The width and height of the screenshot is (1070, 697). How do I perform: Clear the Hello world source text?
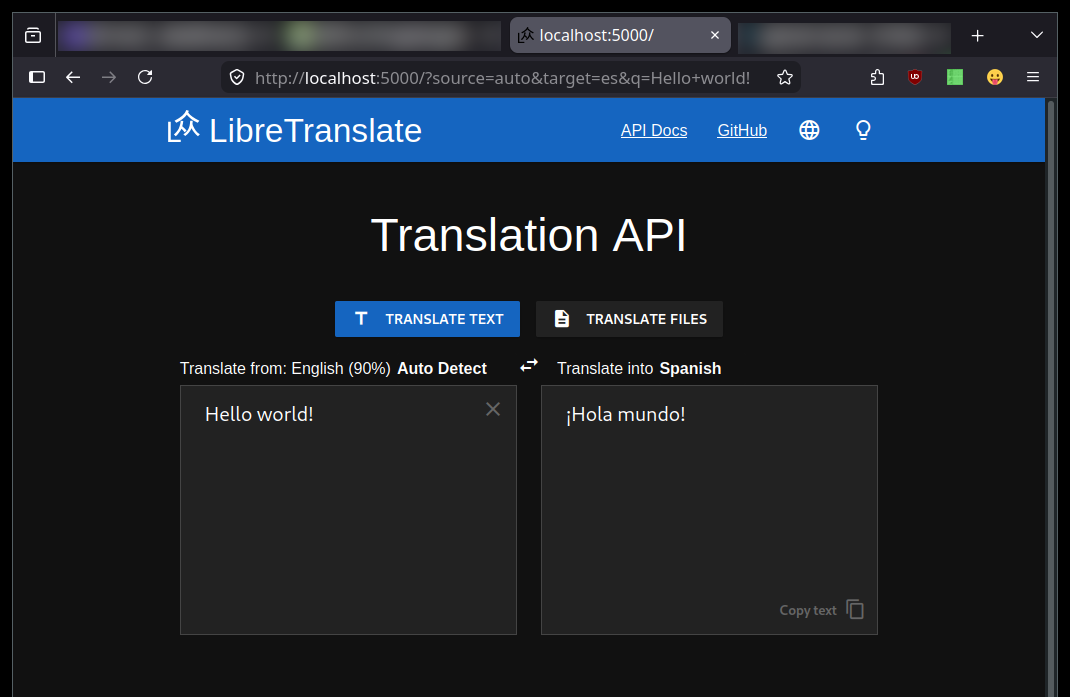point(493,409)
